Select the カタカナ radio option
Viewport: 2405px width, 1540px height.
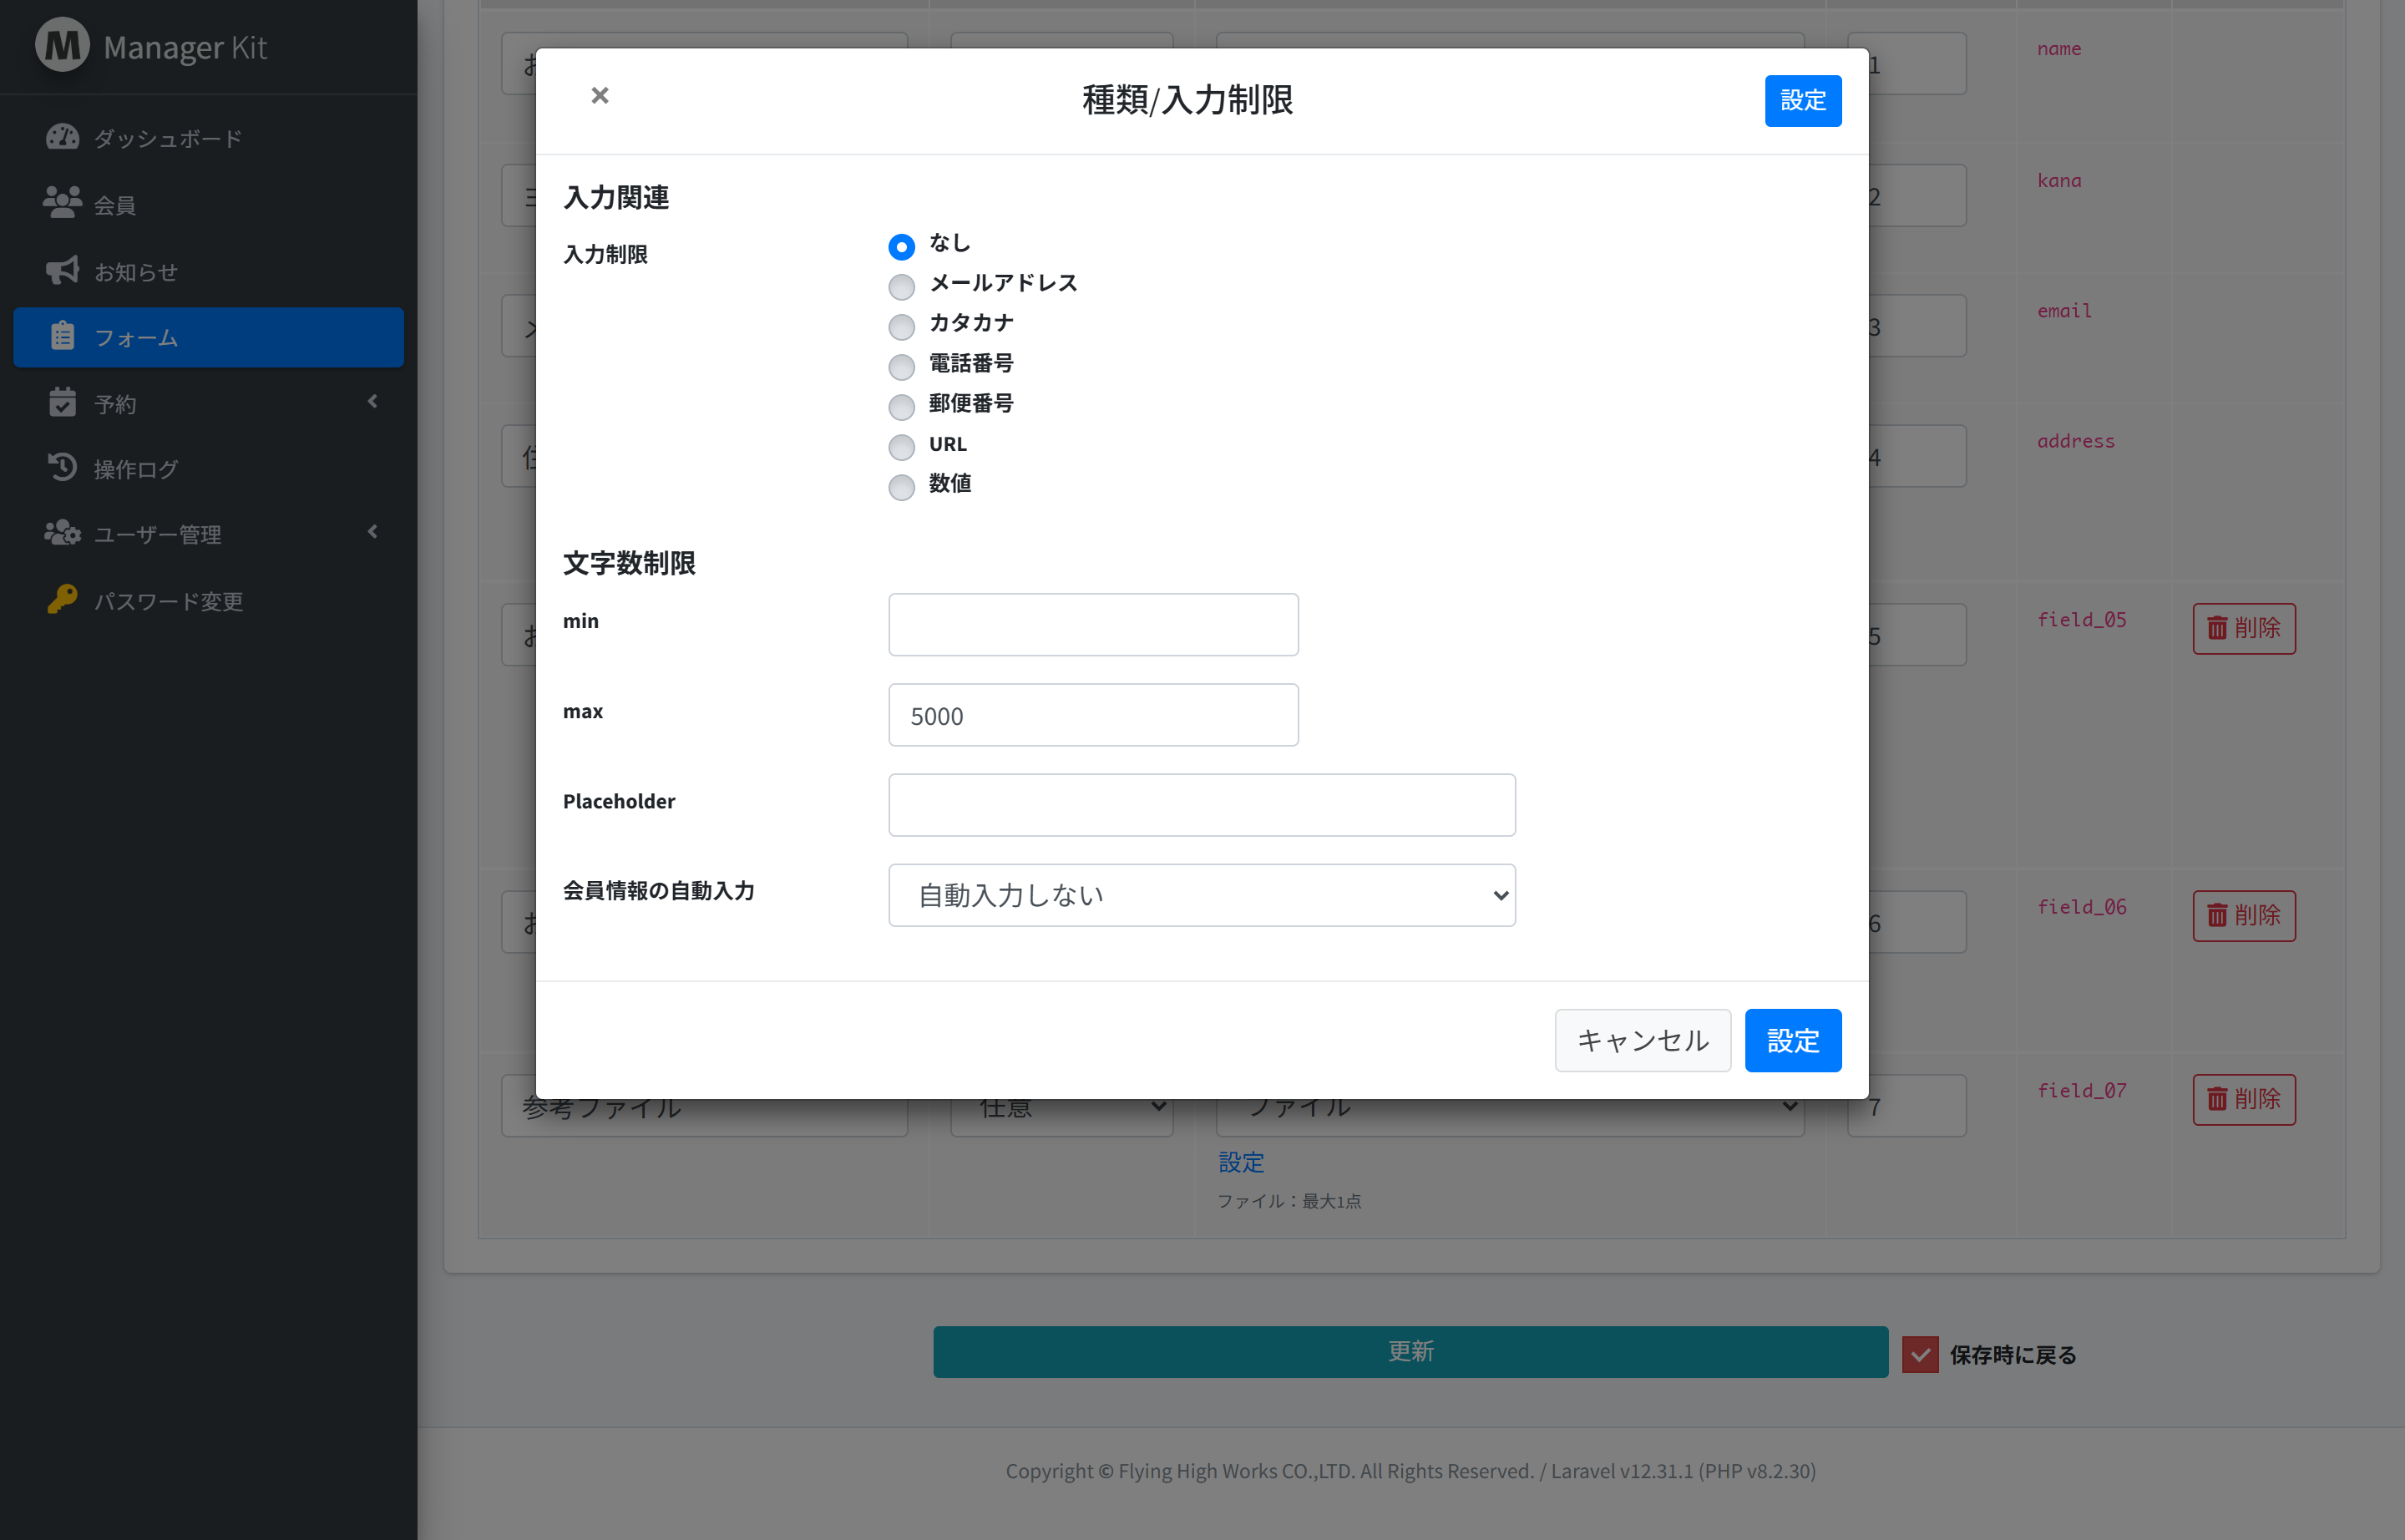(x=901, y=326)
